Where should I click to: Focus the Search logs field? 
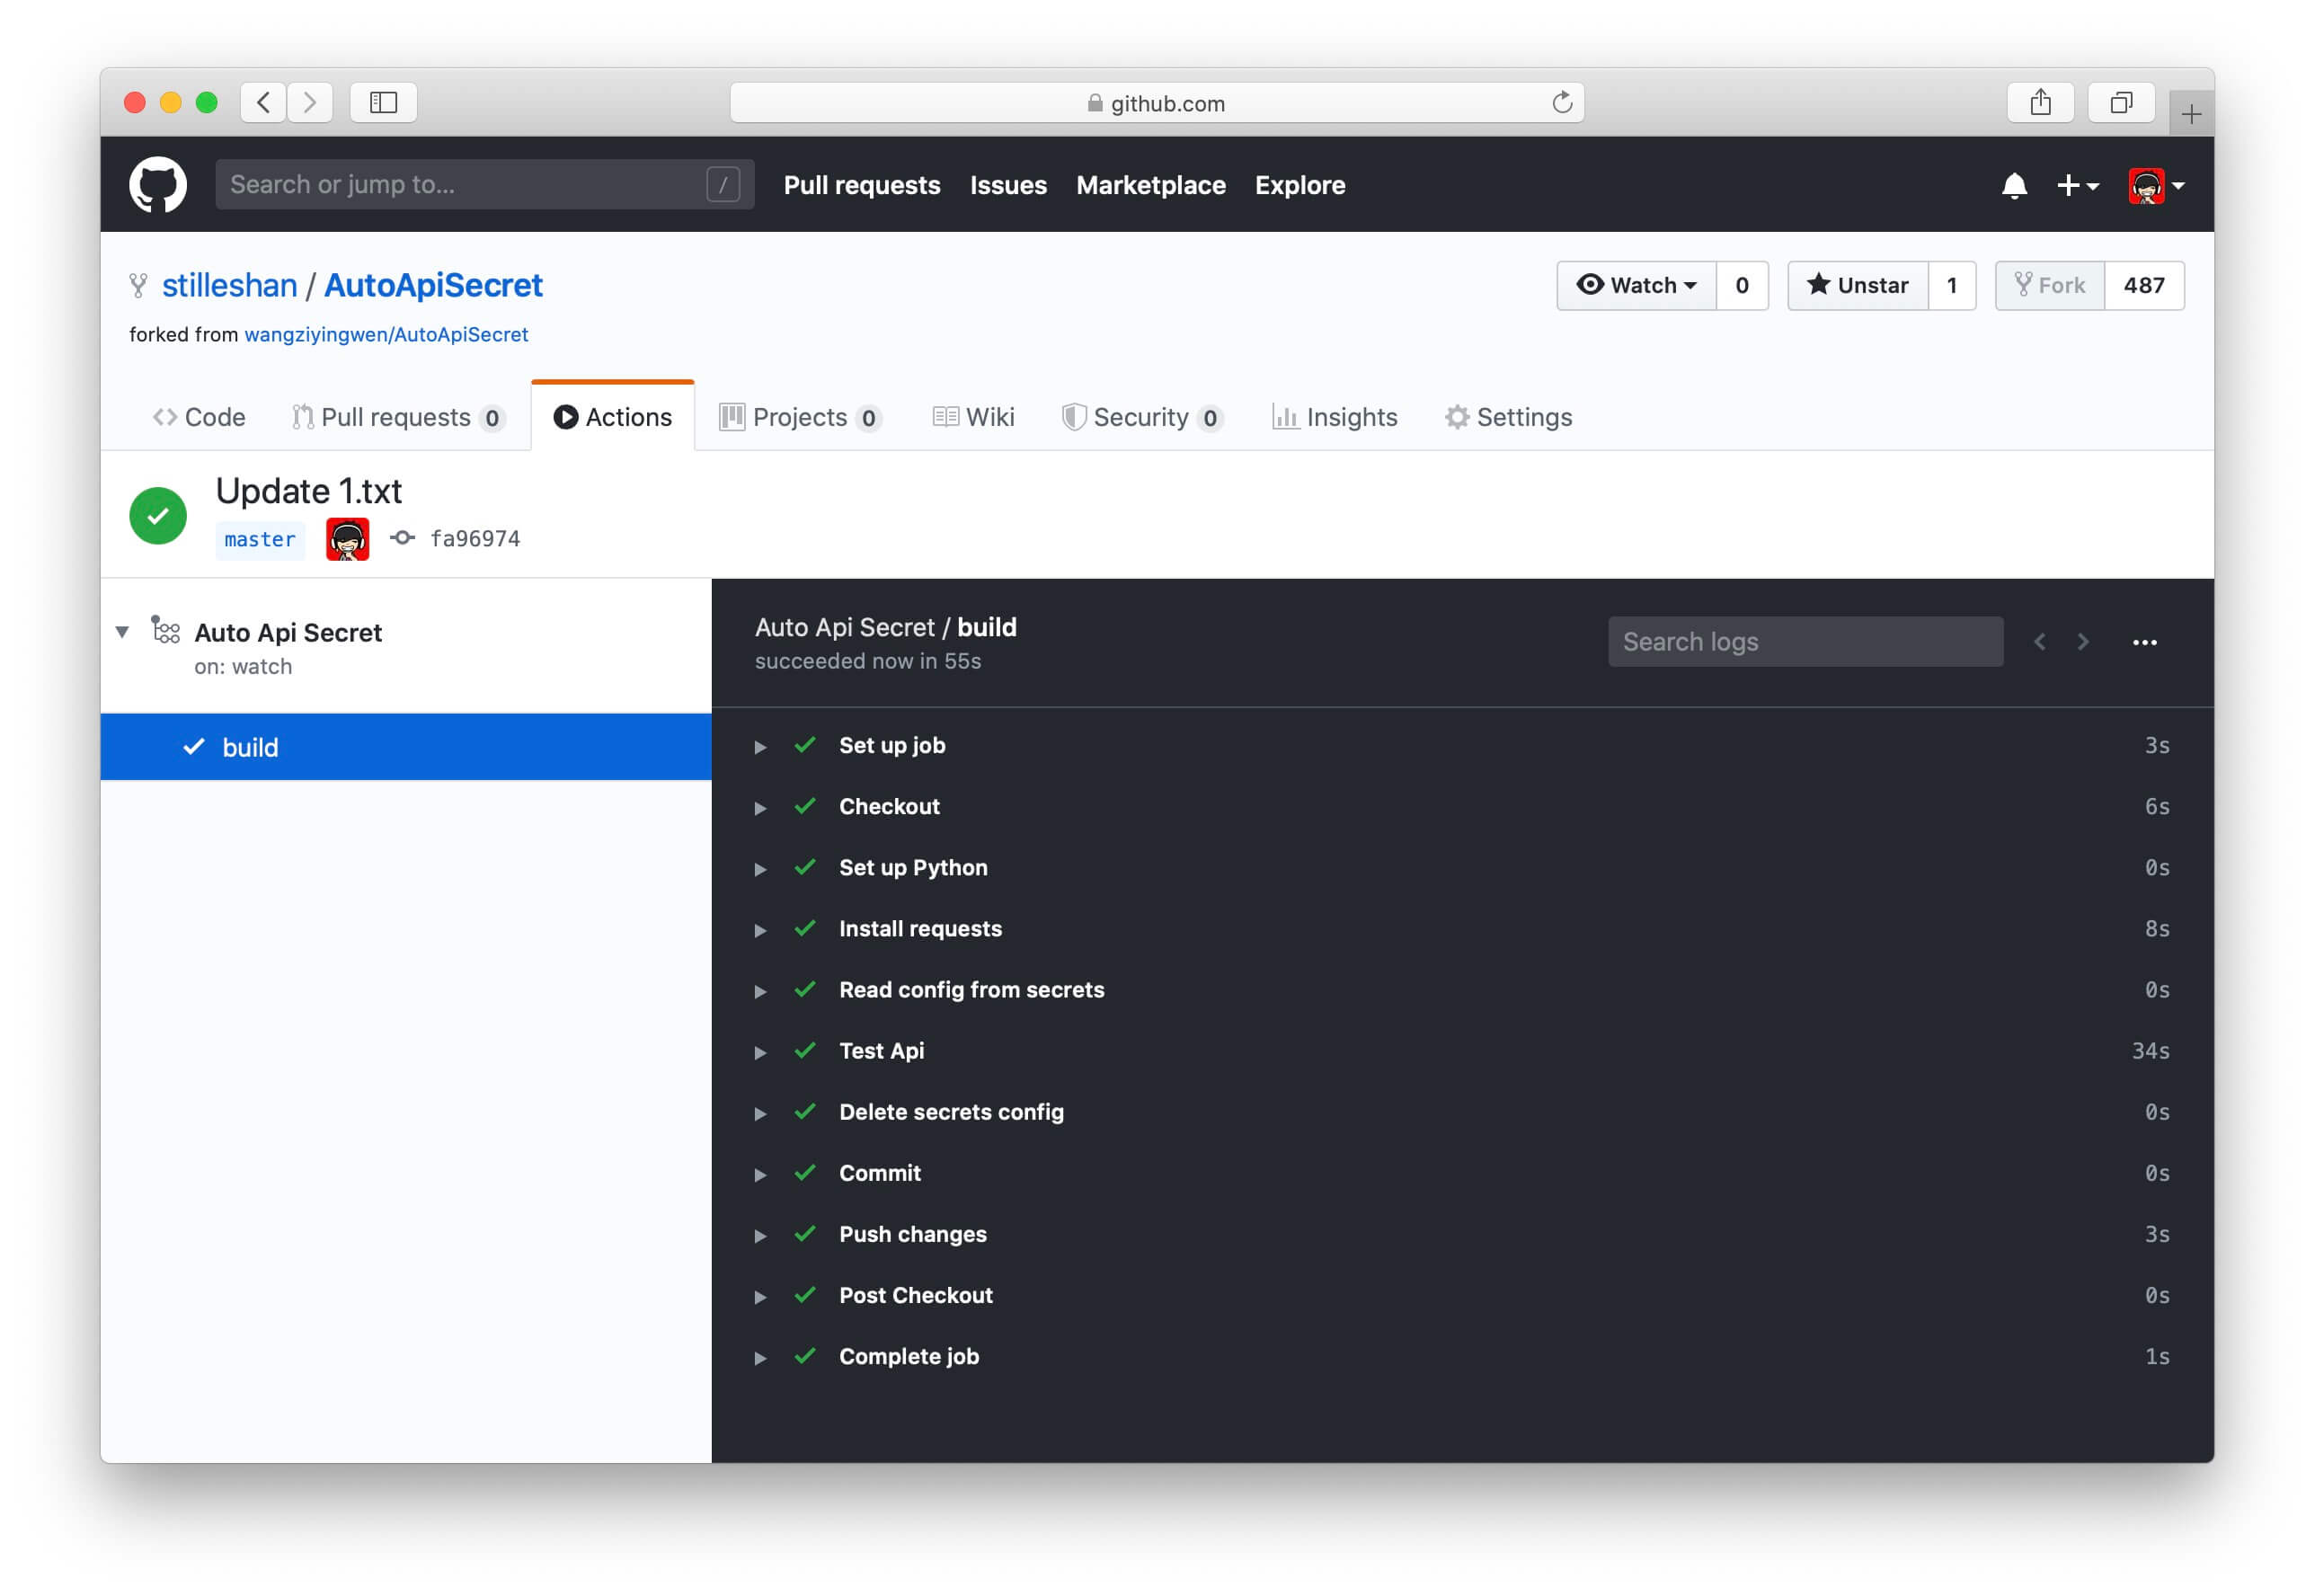click(x=1805, y=642)
